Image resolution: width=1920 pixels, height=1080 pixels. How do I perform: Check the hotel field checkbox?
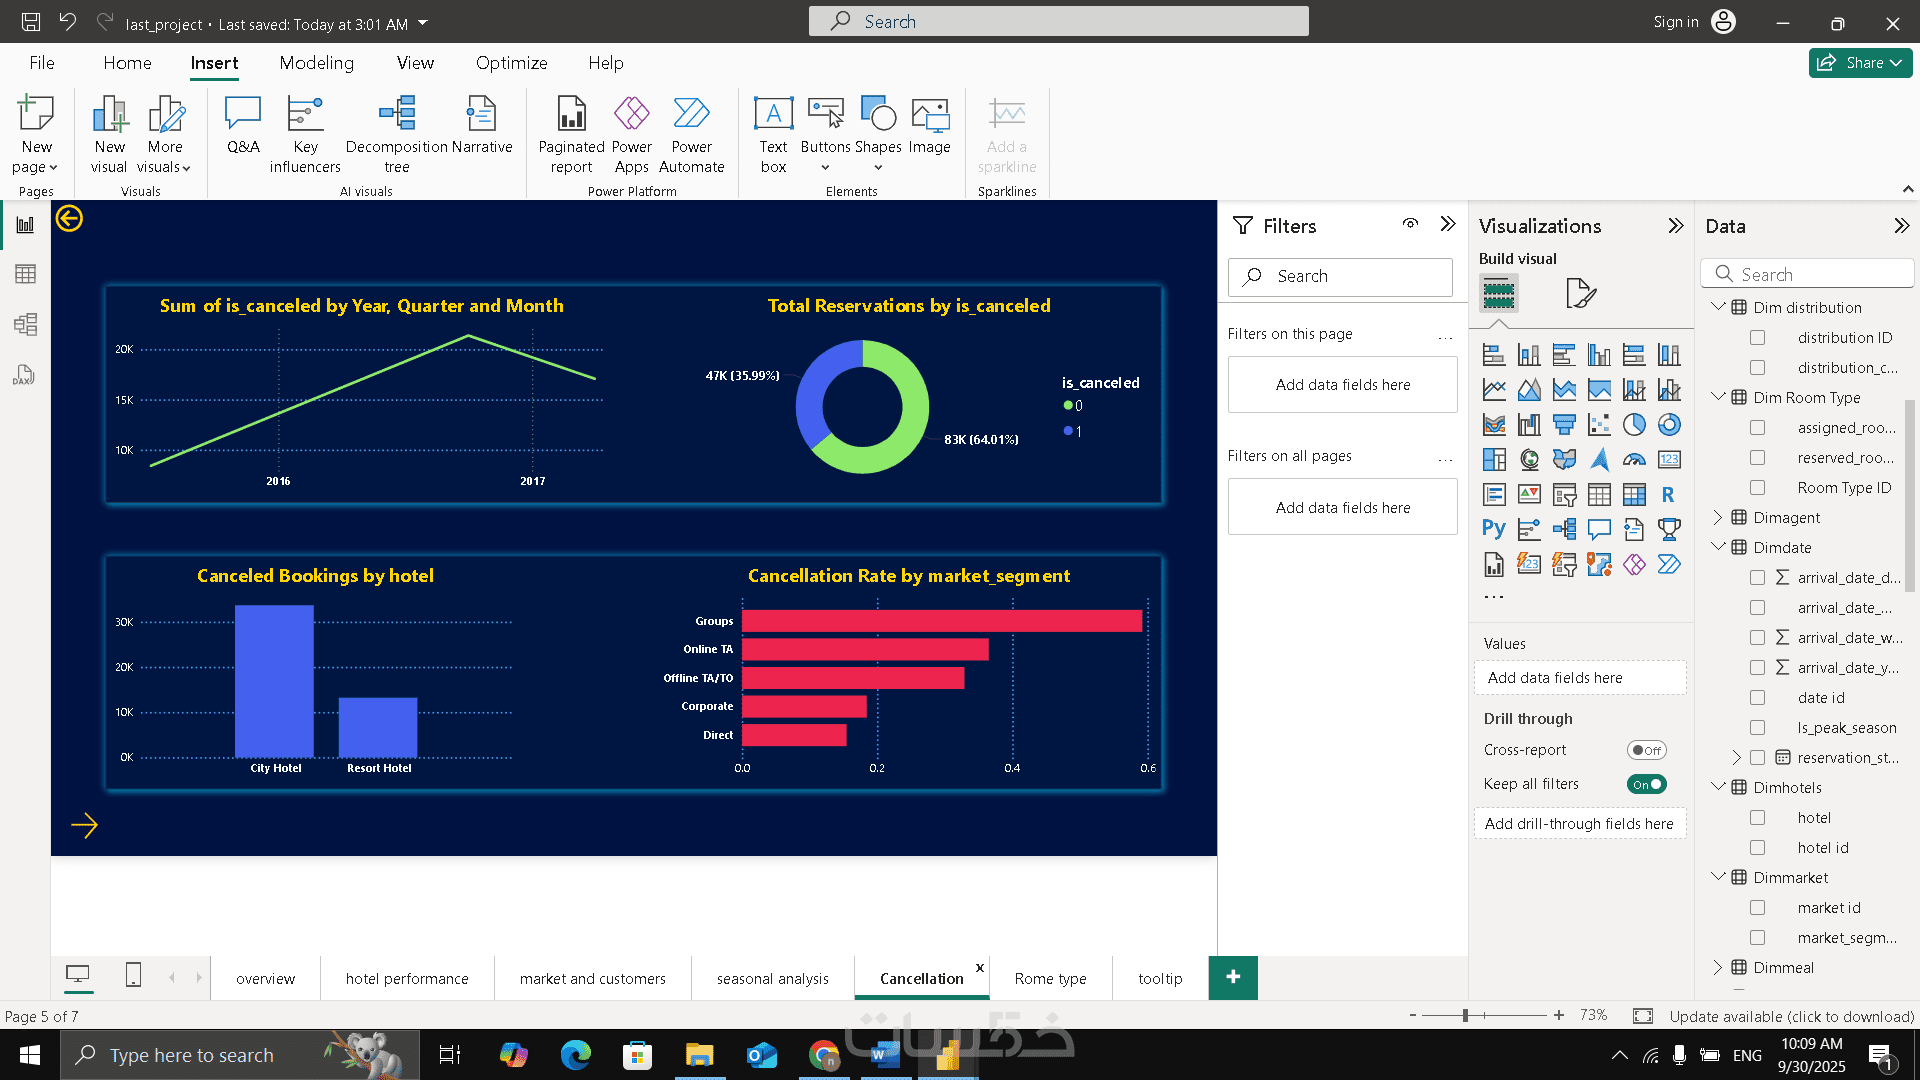coord(1757,818)
